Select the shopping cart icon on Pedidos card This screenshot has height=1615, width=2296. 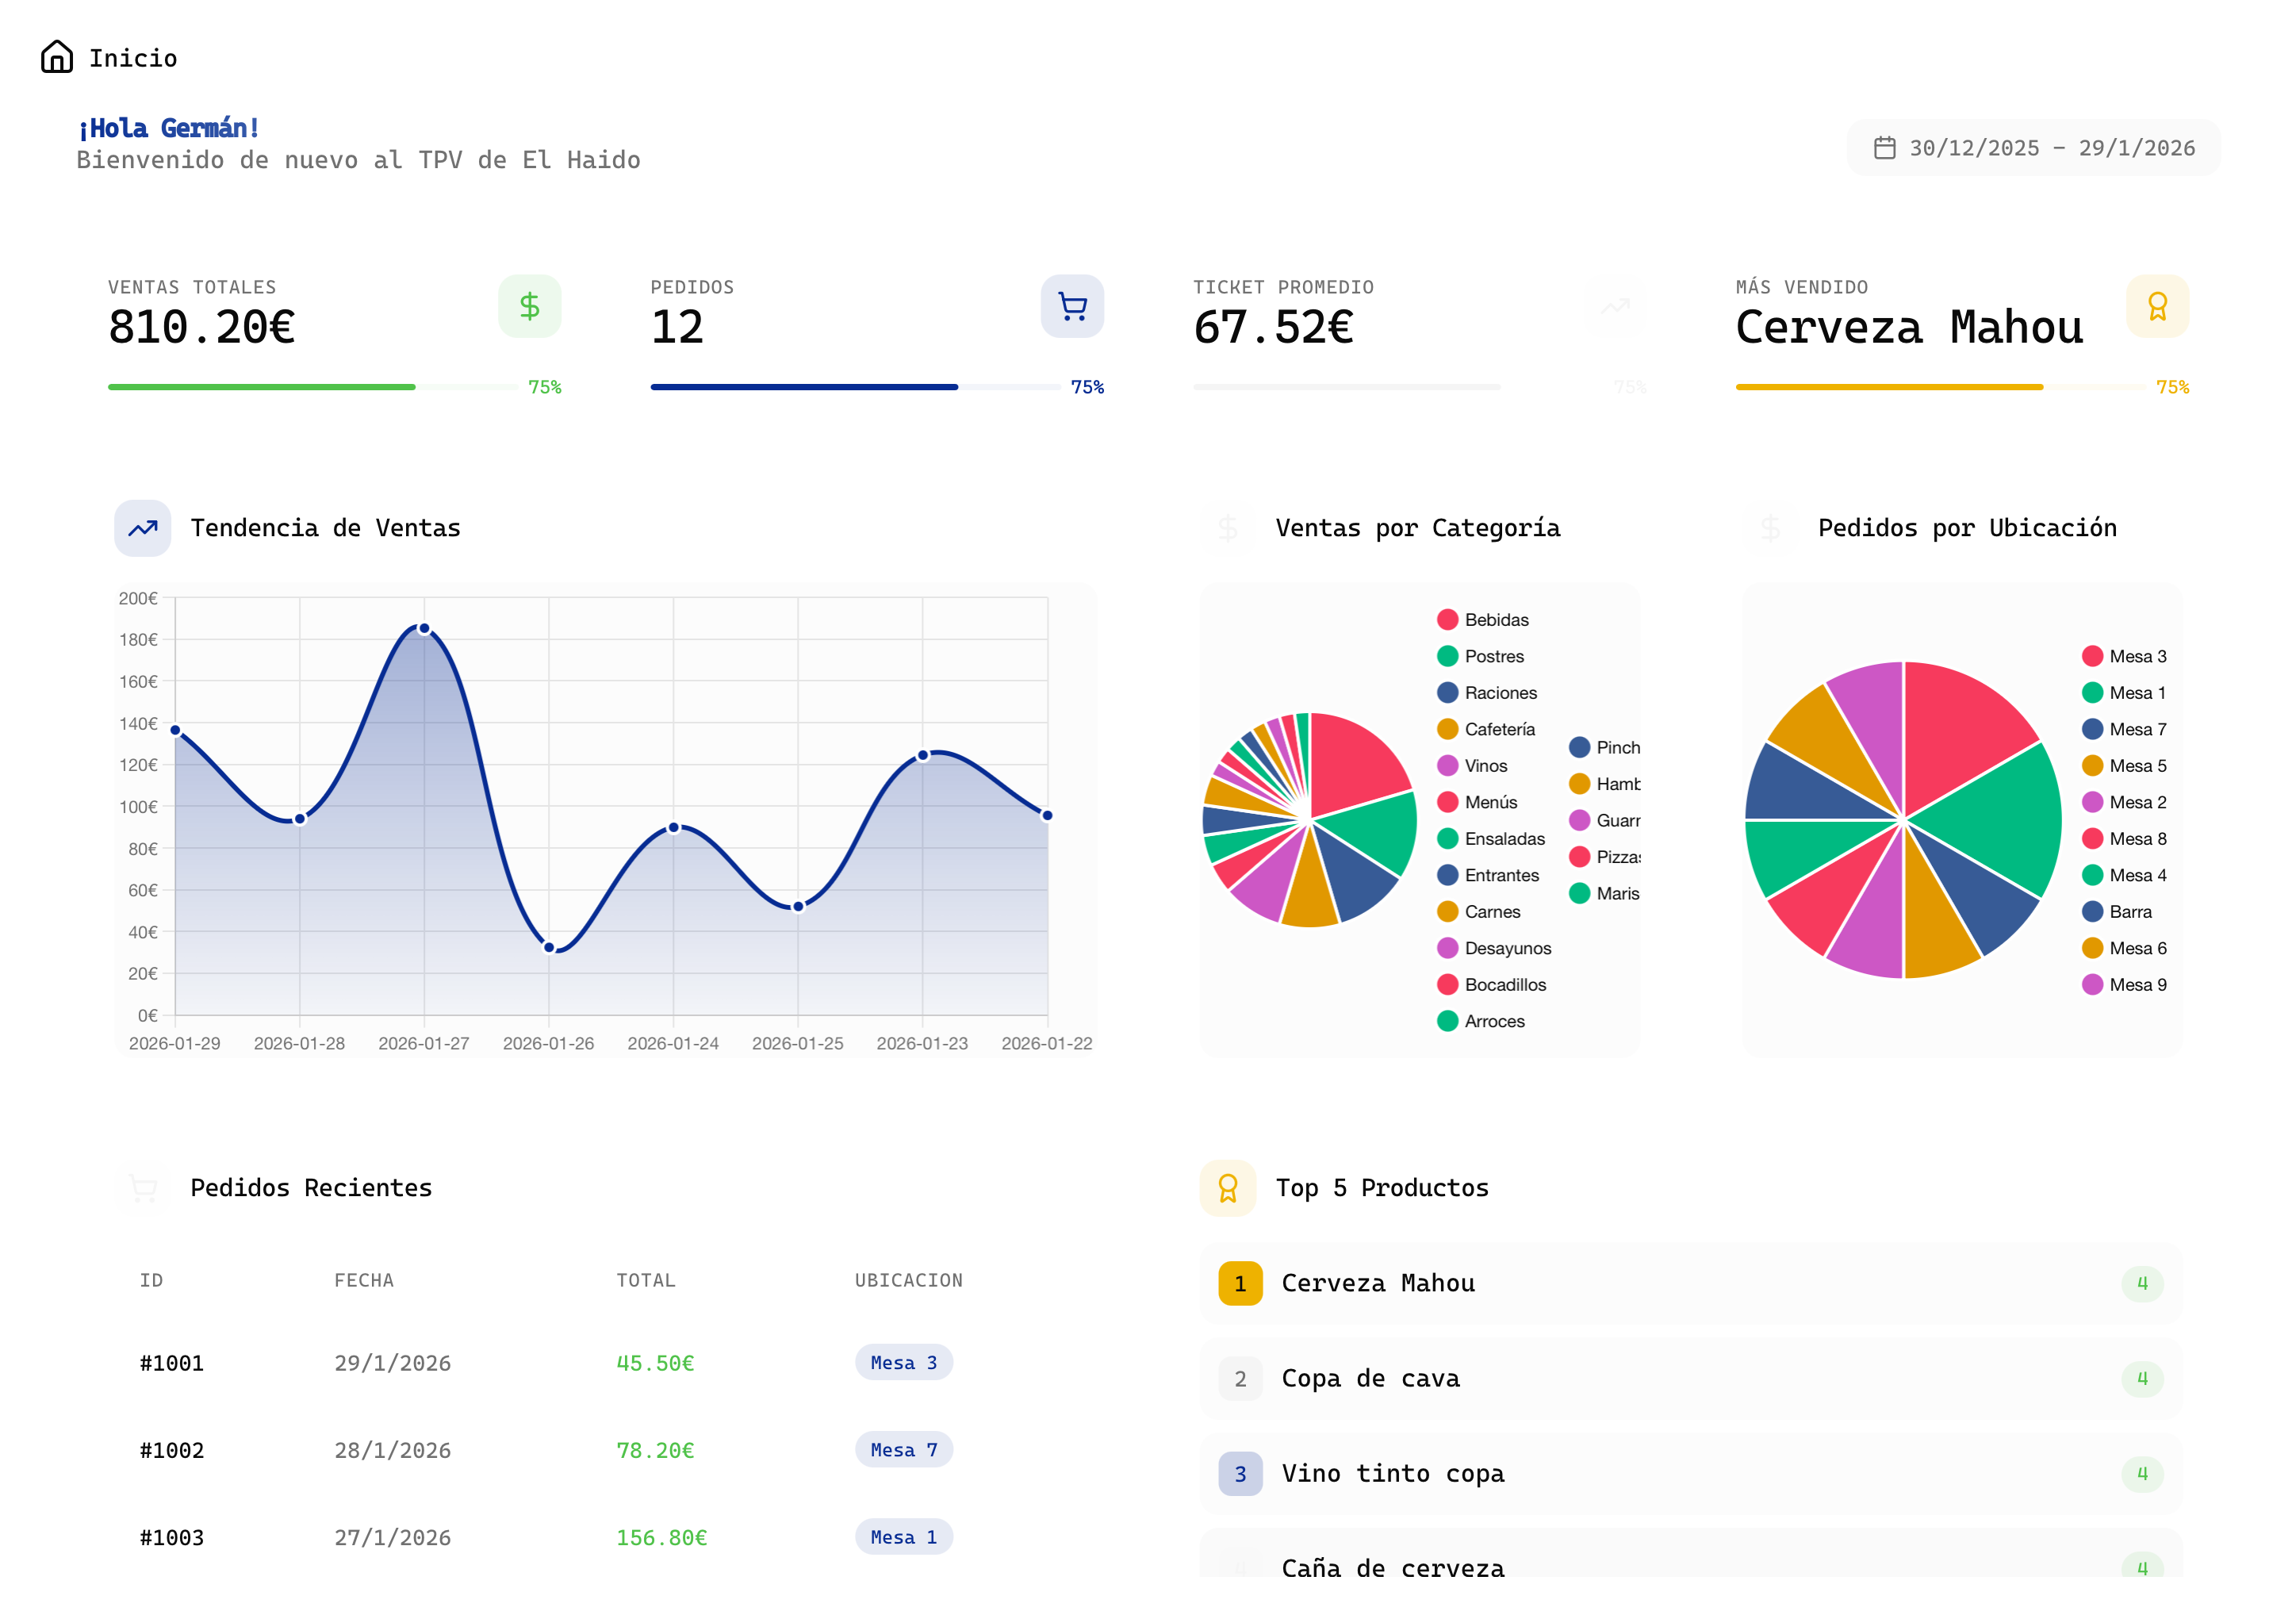[x=1072, y=306]
